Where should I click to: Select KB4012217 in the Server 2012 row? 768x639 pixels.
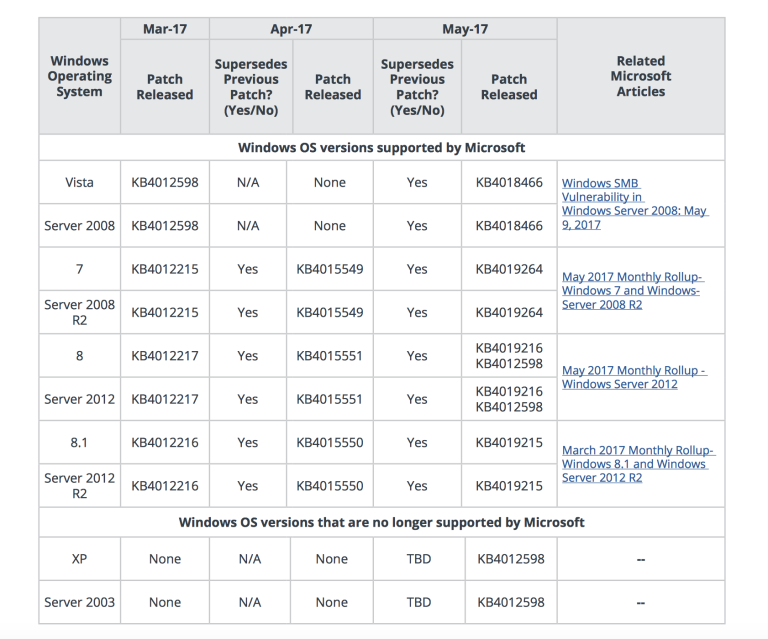click(165, 399)
